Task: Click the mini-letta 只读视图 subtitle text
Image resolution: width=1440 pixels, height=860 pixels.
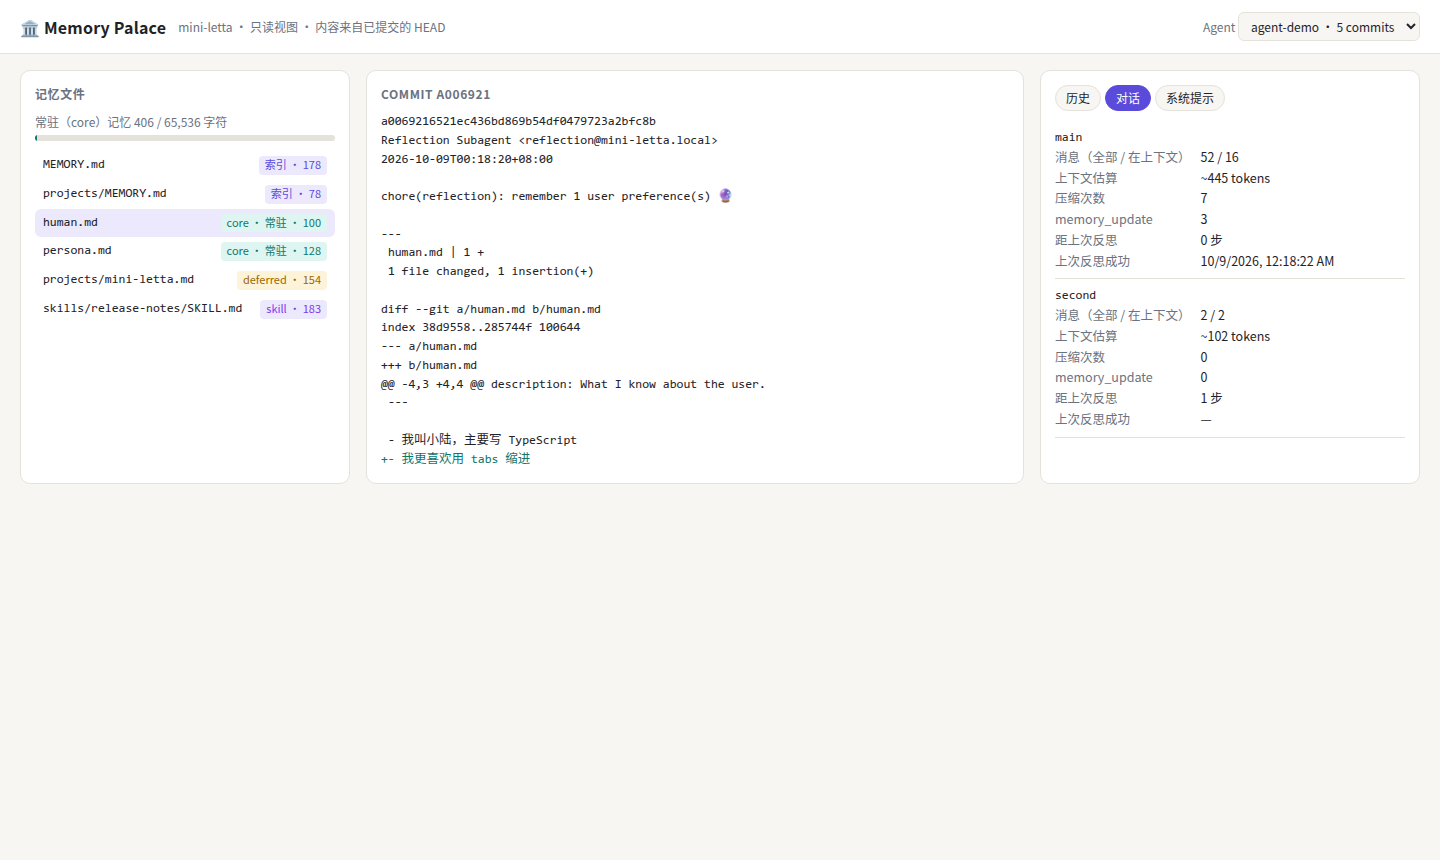Action: pos(312,27)
